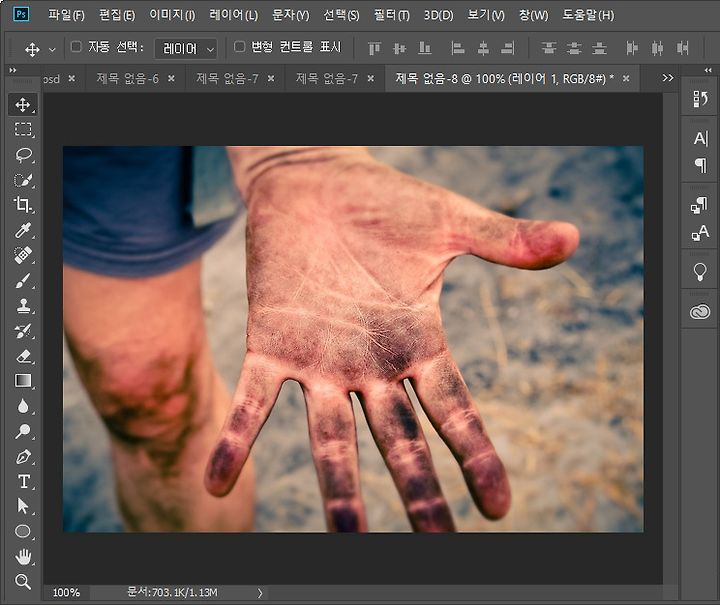Close the 제목 없음-8 document tab
Viewport: 720px width, 605px height.
(626, 79)
